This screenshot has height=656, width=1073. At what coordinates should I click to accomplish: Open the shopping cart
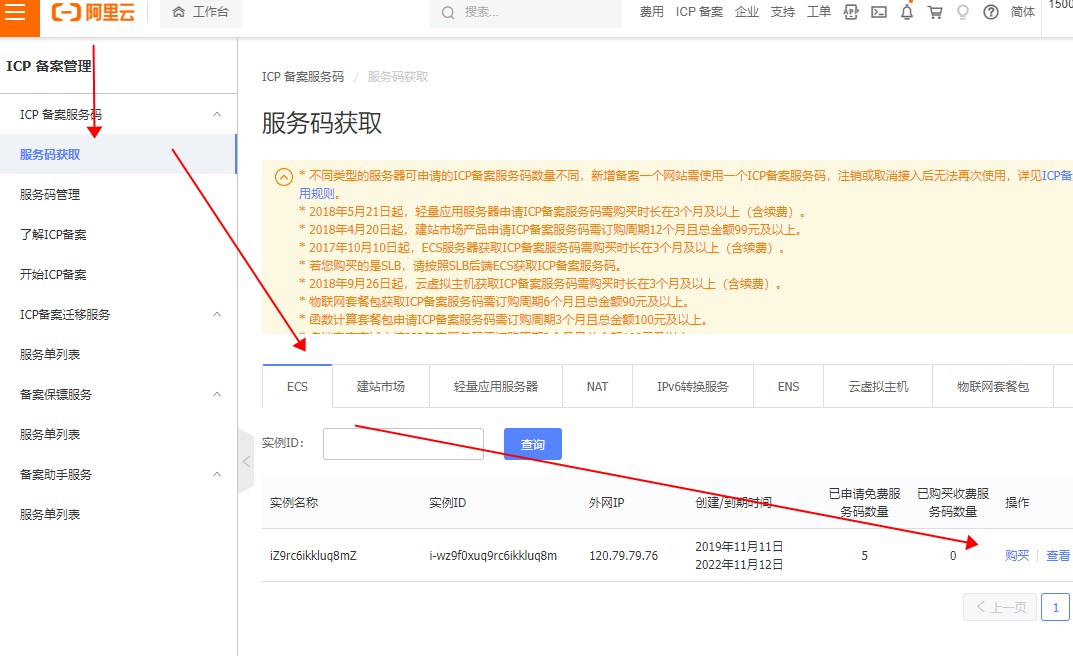pyautogui.click(x=935, y=12)
